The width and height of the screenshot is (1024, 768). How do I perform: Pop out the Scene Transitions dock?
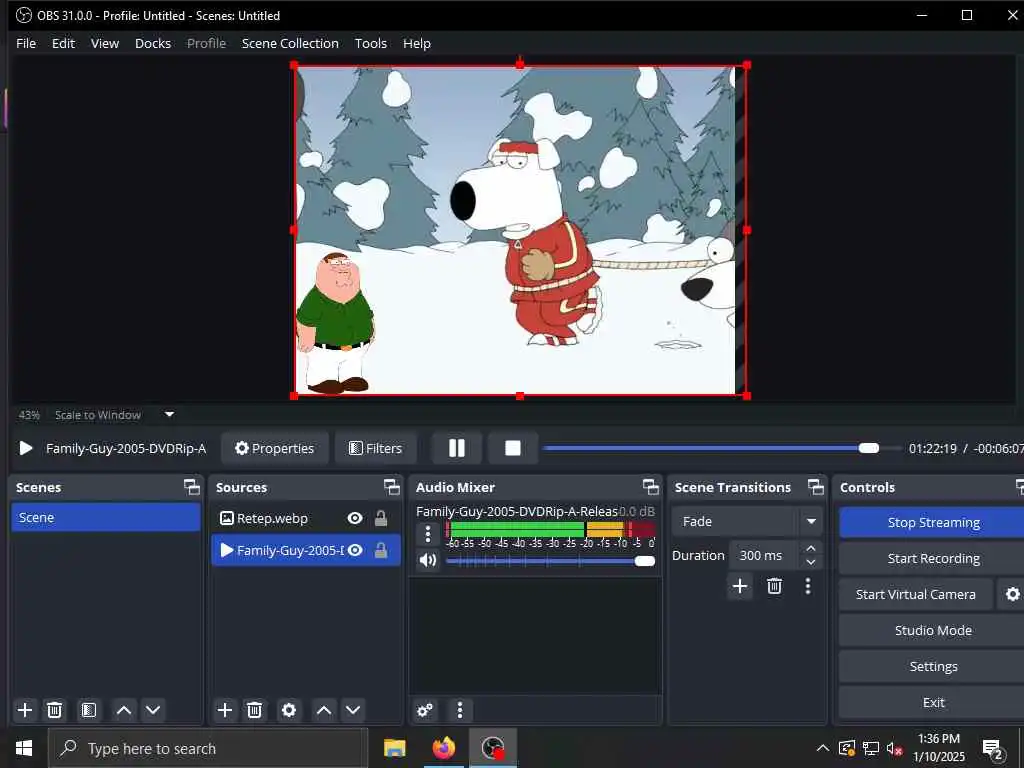point(816,487)
